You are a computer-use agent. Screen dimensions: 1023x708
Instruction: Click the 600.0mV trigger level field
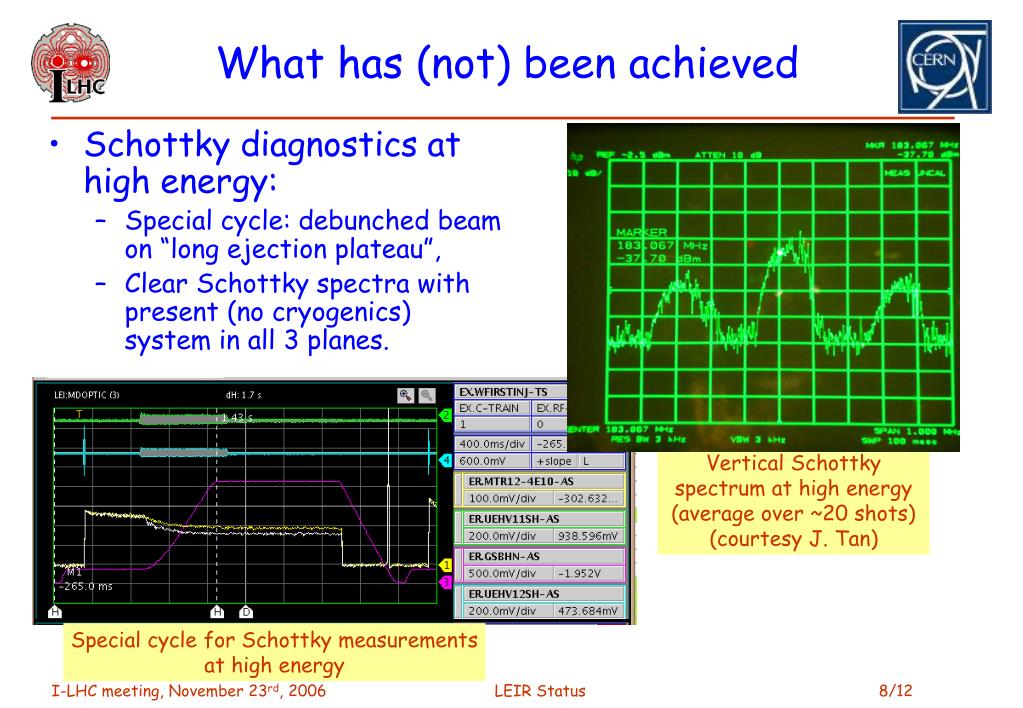pos(493,461)
